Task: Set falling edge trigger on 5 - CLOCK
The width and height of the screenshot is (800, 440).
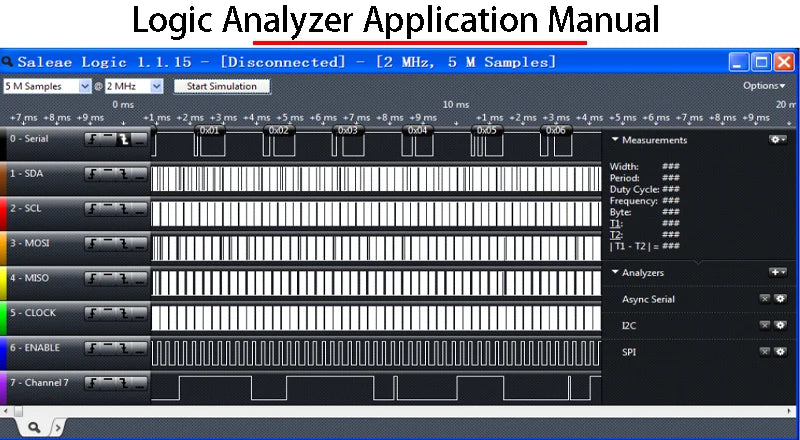Action: 124,313
